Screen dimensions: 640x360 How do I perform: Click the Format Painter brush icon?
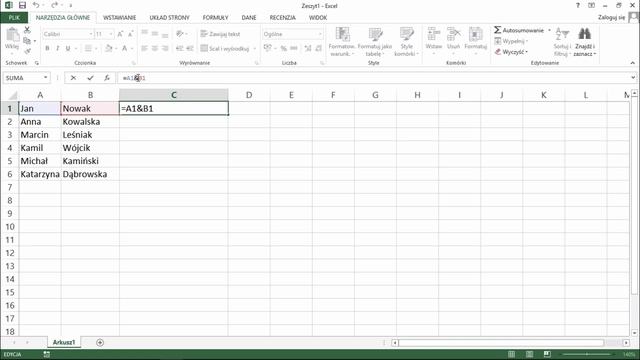[x=27, y=51]
